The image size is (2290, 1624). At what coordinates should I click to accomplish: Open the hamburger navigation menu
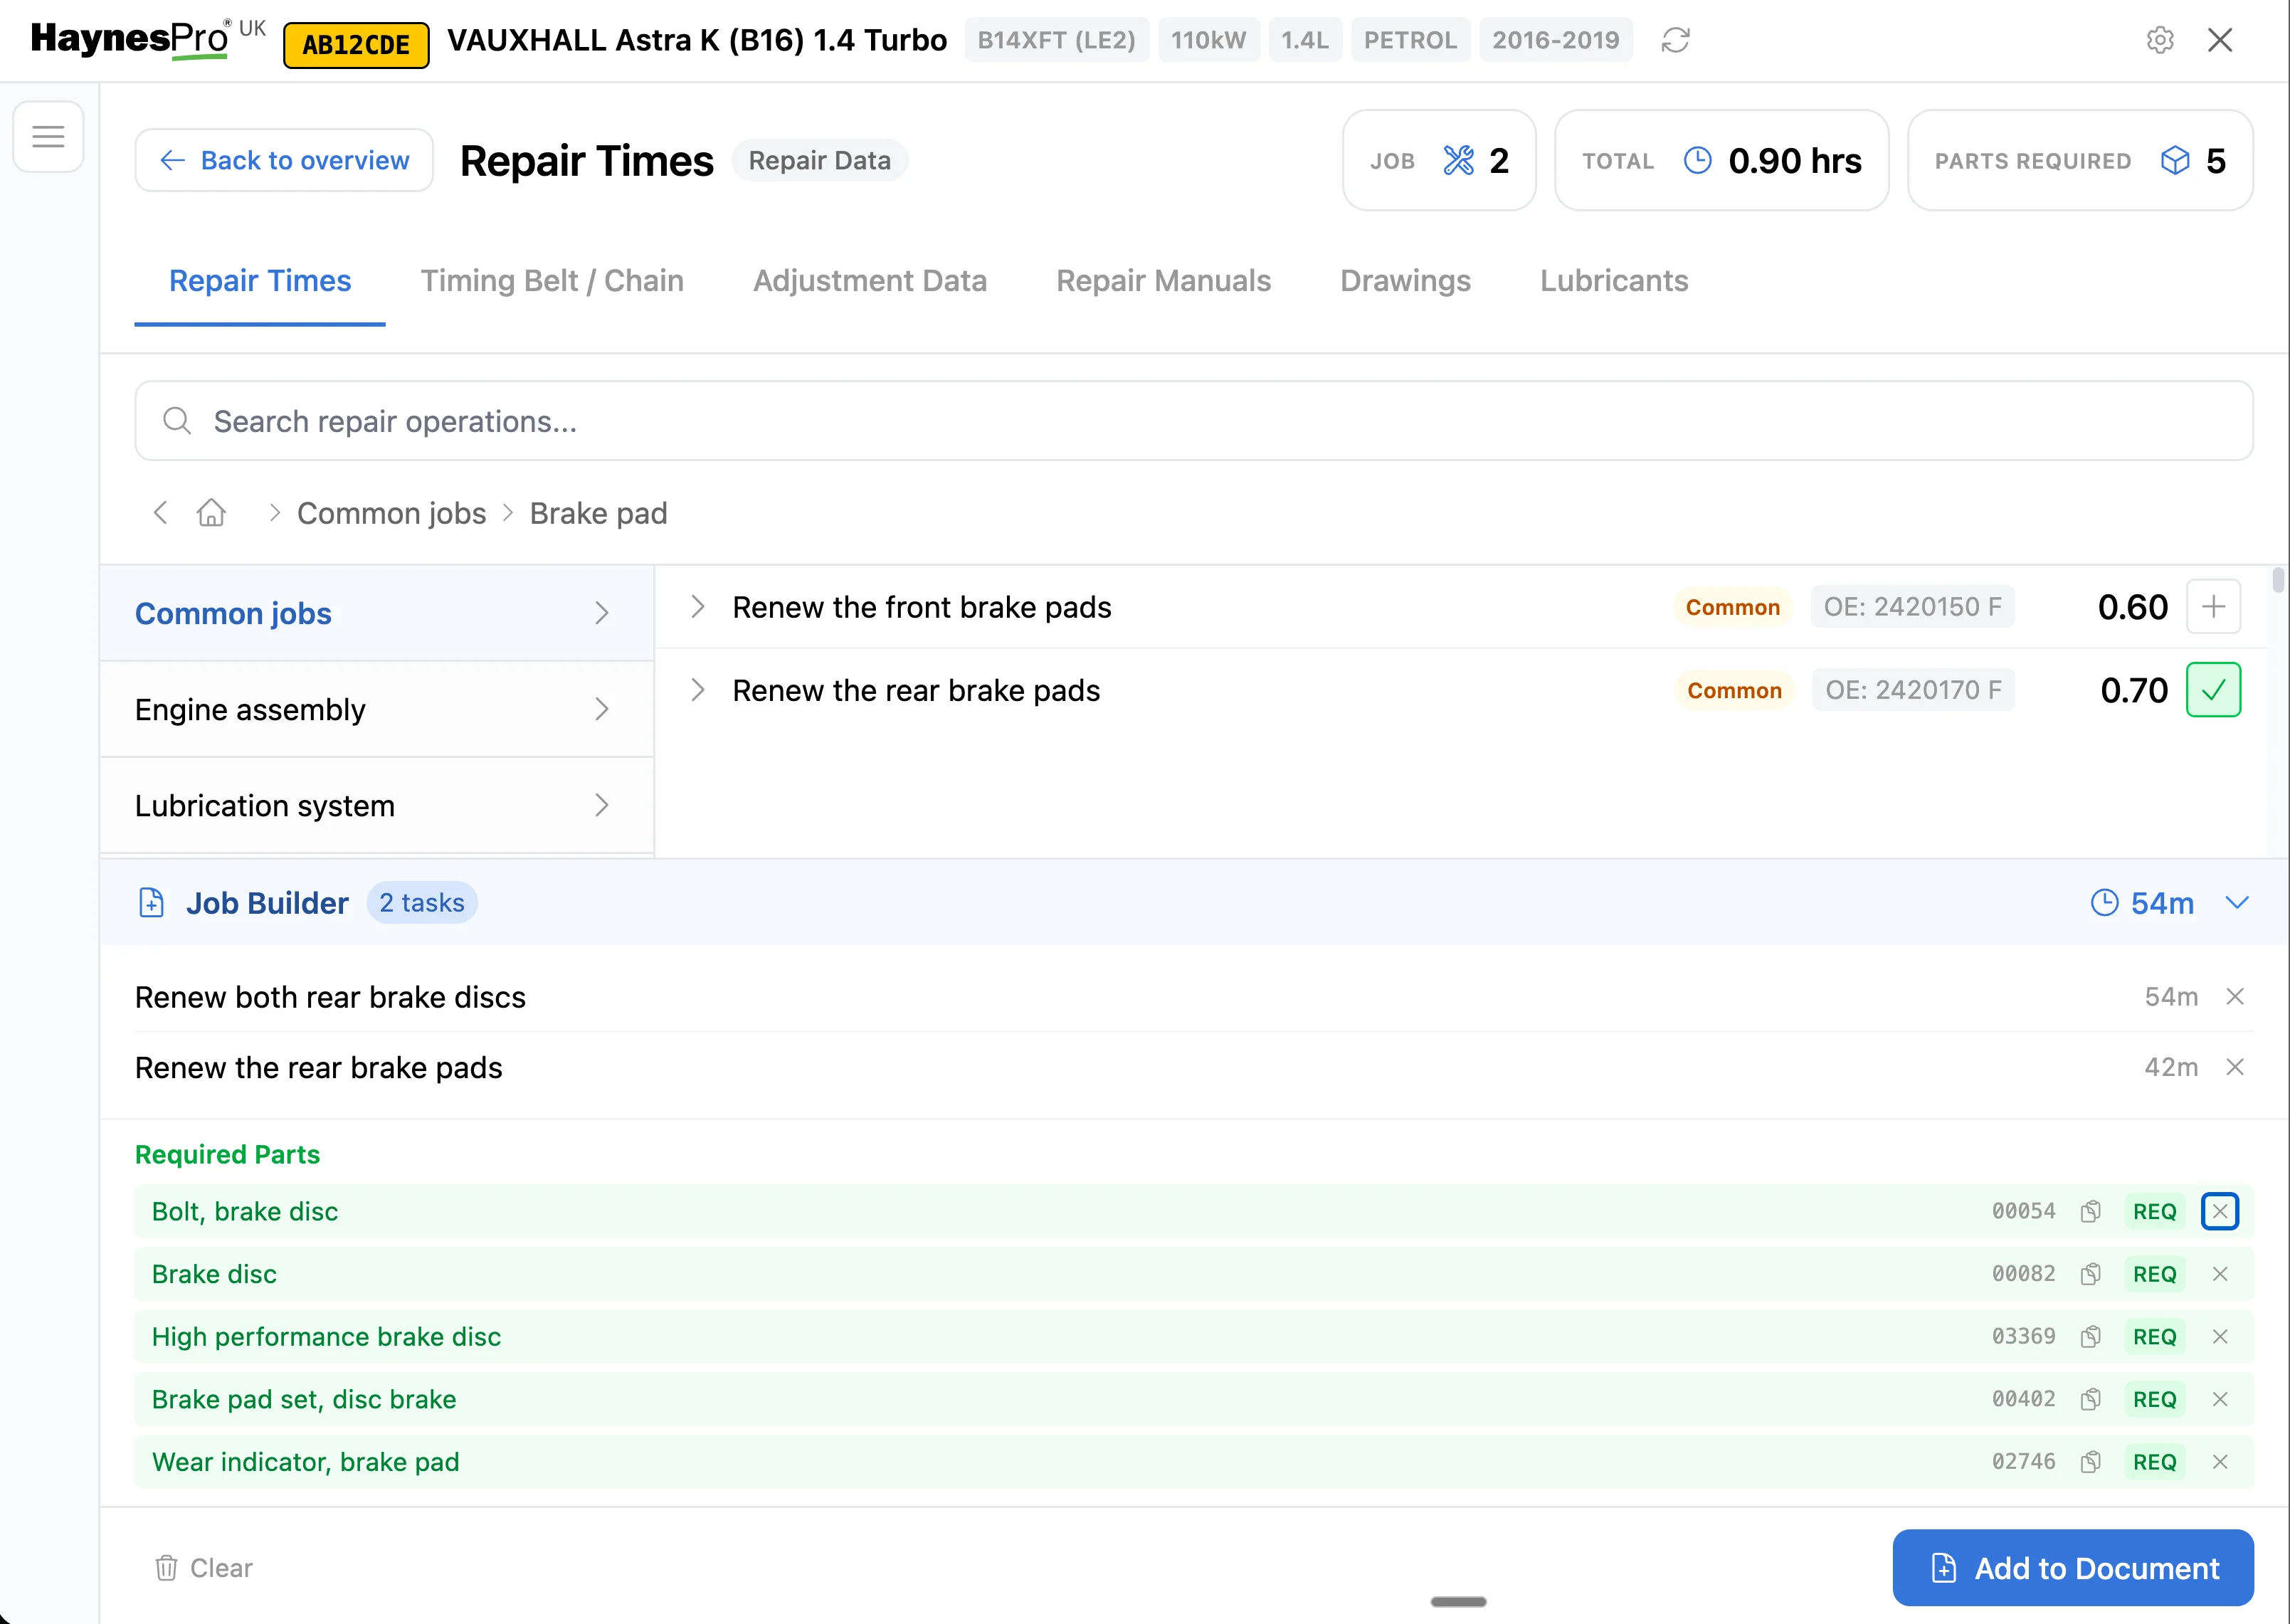tap(47, 136)
